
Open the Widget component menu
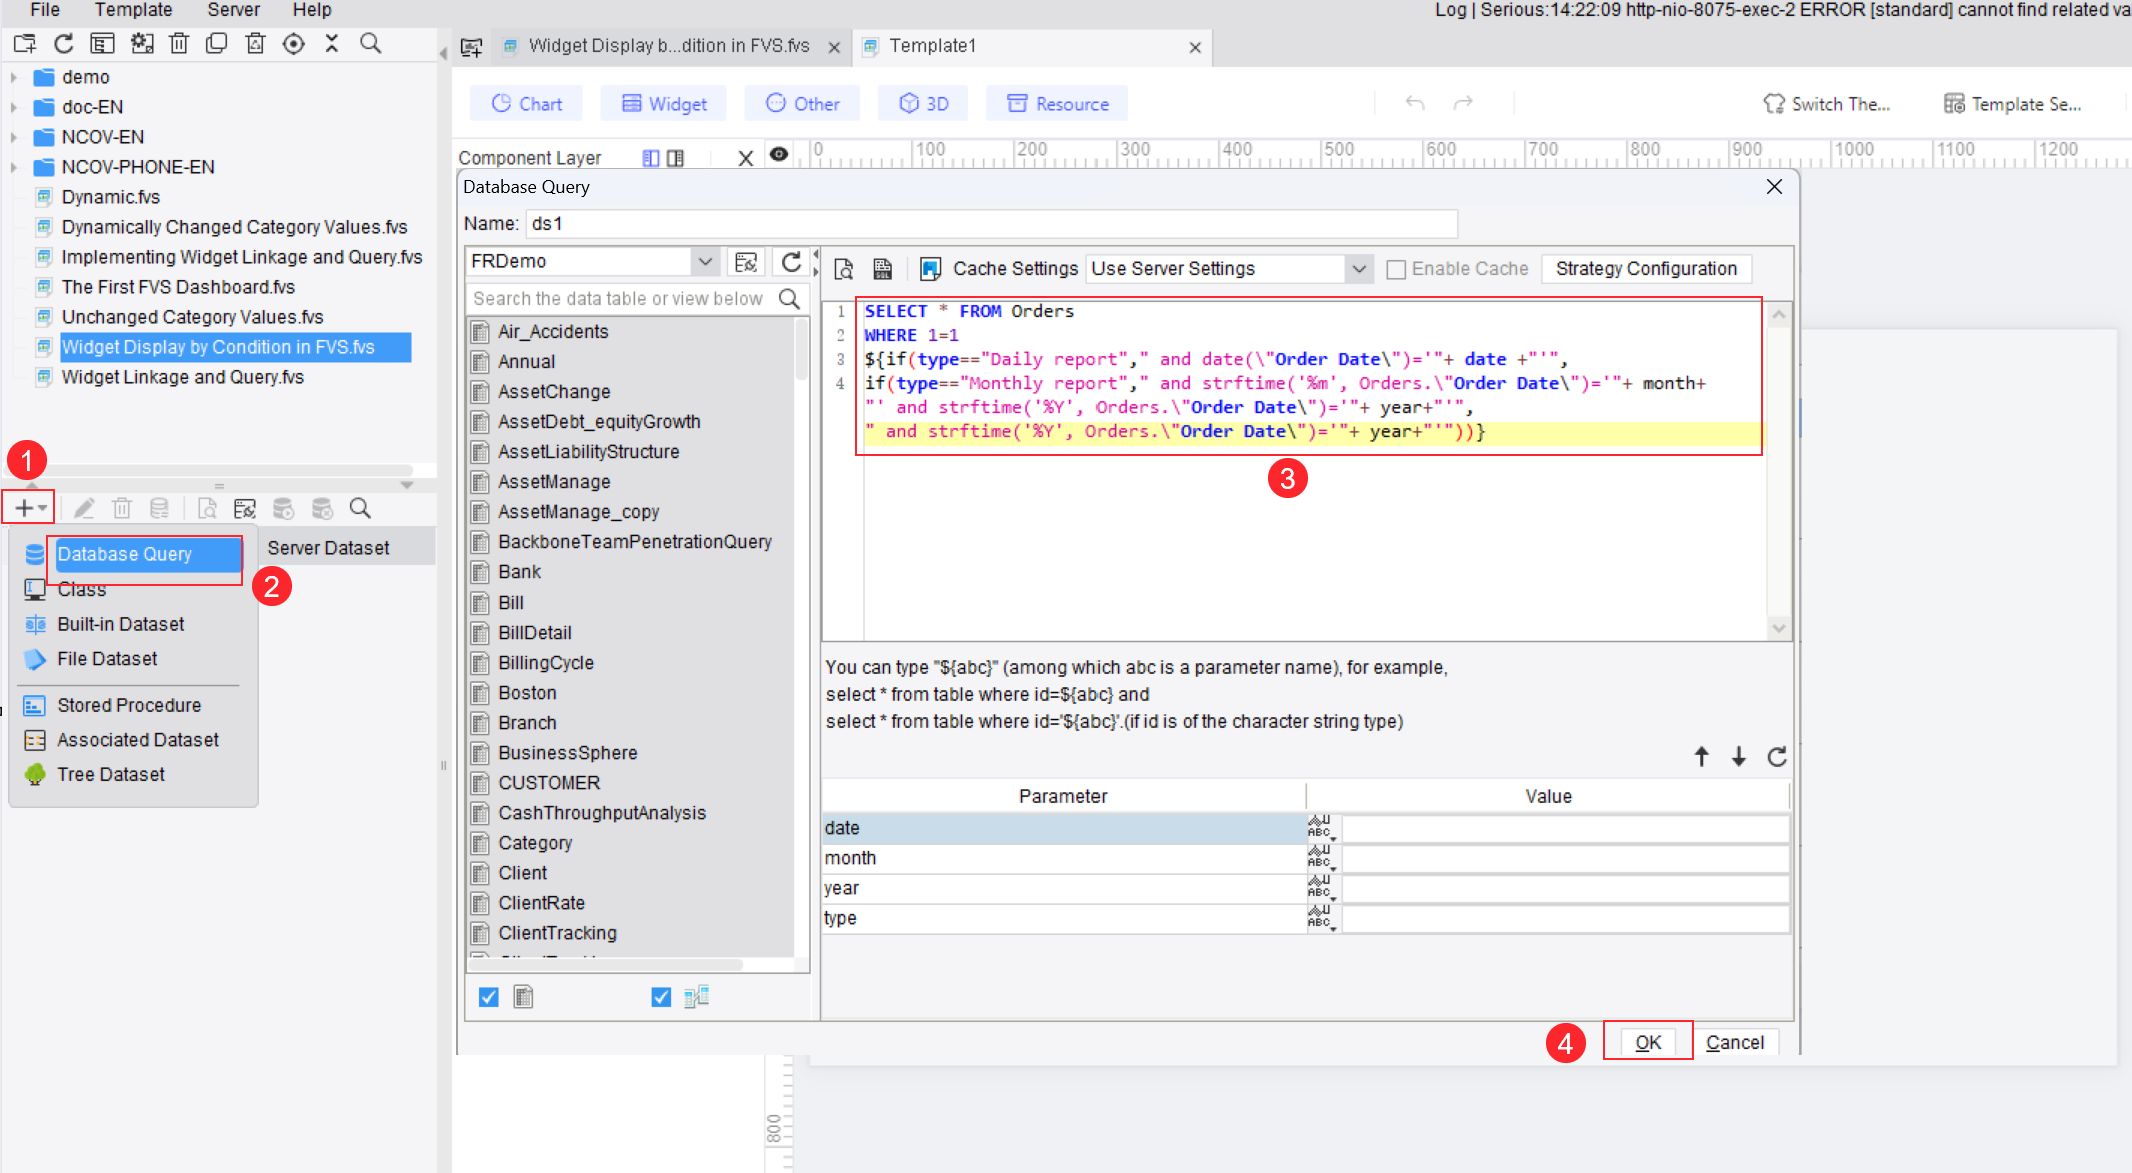point(664,104)
